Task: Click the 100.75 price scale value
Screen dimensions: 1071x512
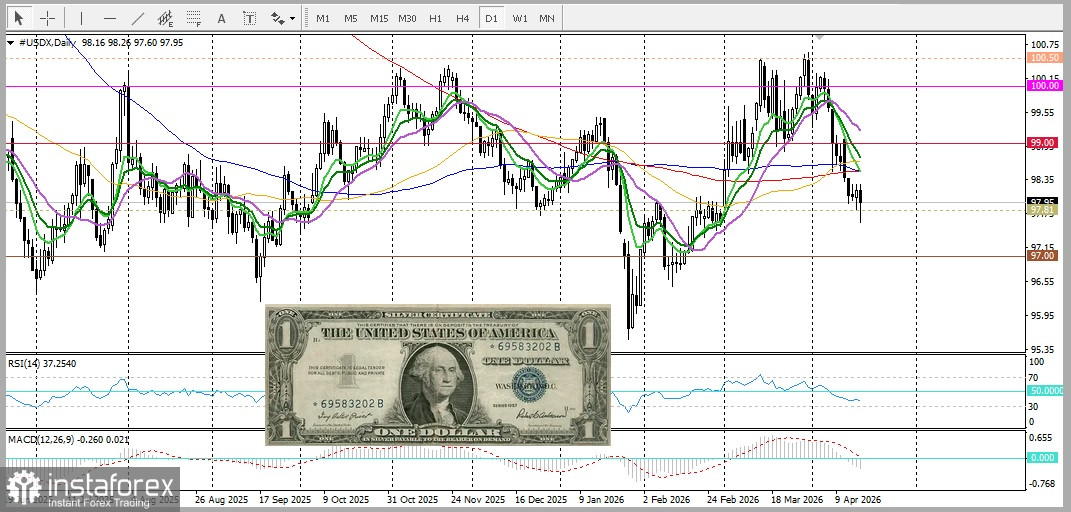Action: (1044, 44)
